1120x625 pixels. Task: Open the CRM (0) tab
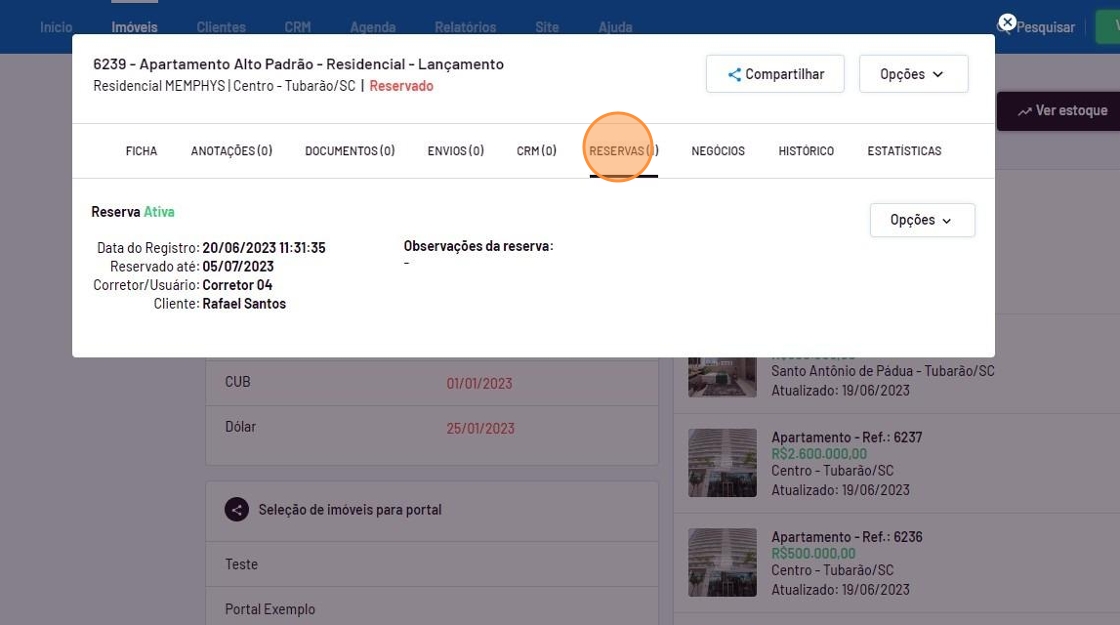coord(536,151)
